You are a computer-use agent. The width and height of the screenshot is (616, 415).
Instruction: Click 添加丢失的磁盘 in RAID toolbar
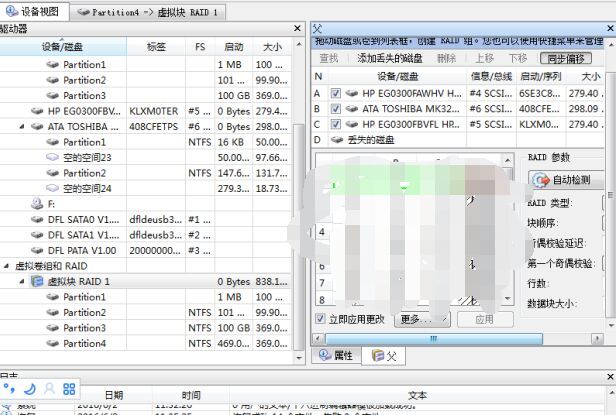pyautogui.click(x=392, y=59)
